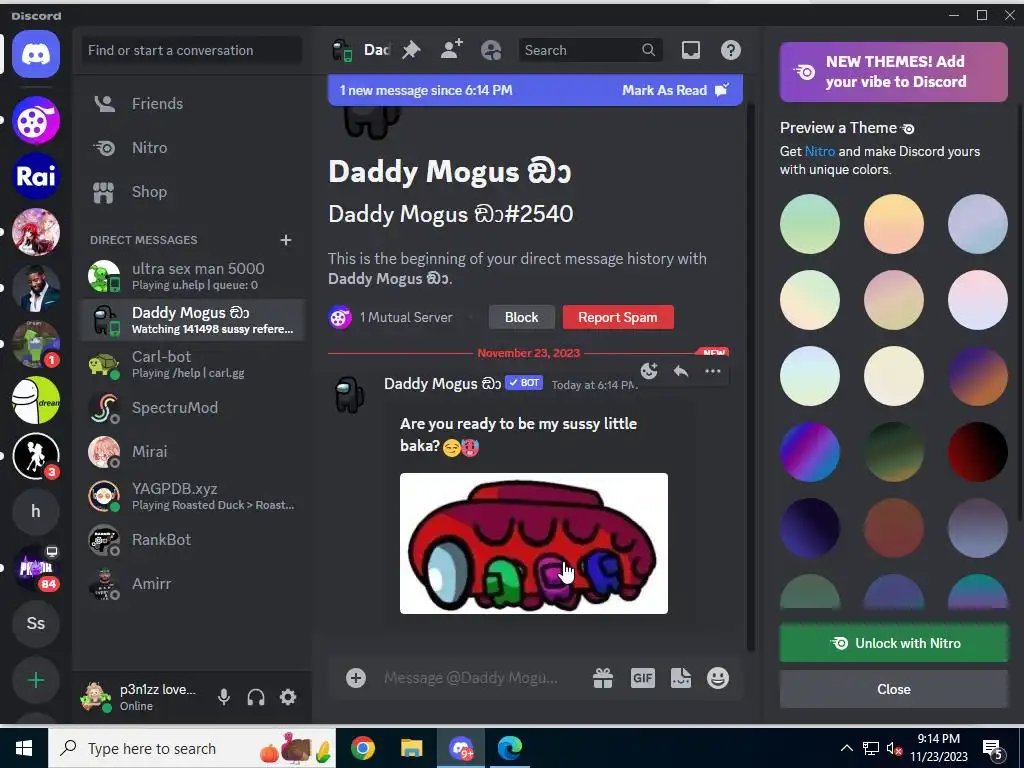Send a gift via gift icon
This screenshot has width=1024, height=768.
pyautogui.click(x=603, y=678)
